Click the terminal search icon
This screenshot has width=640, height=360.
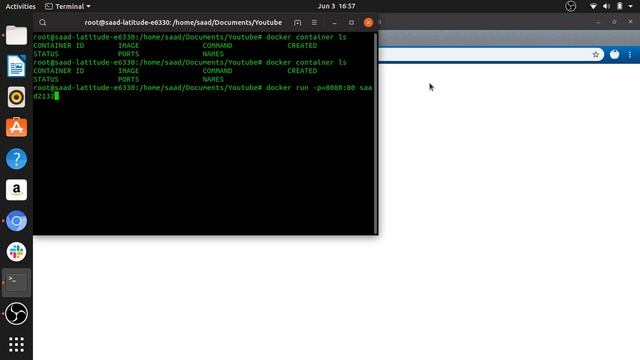click(43, 22)
